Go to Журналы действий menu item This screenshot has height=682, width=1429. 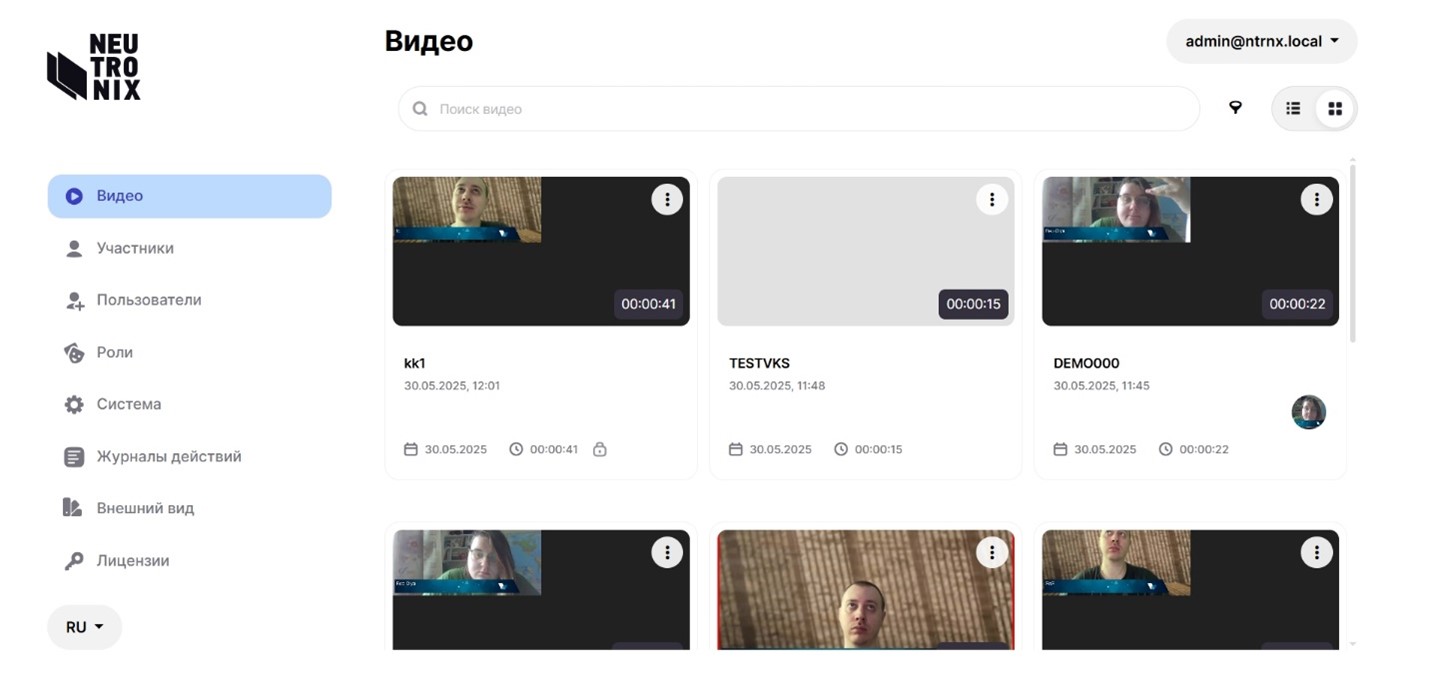tap(168, 456)
